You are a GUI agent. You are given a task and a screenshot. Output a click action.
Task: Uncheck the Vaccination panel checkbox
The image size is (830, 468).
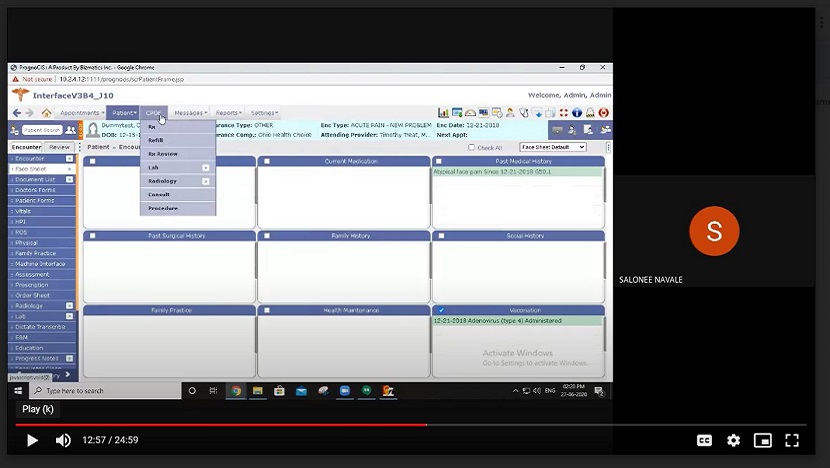point(441,310)
